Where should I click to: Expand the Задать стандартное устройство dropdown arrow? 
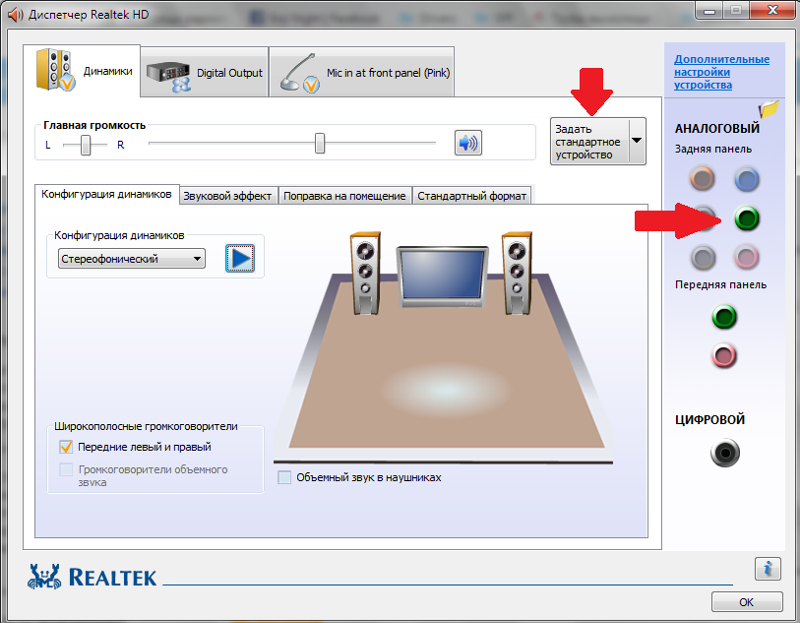[637, 141]
